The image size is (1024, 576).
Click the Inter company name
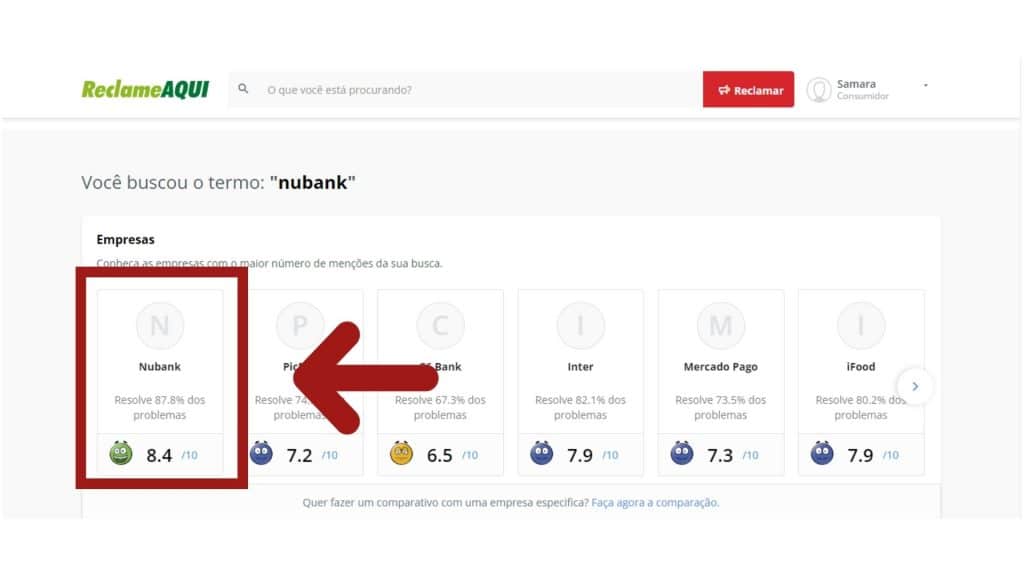(581, 366)
